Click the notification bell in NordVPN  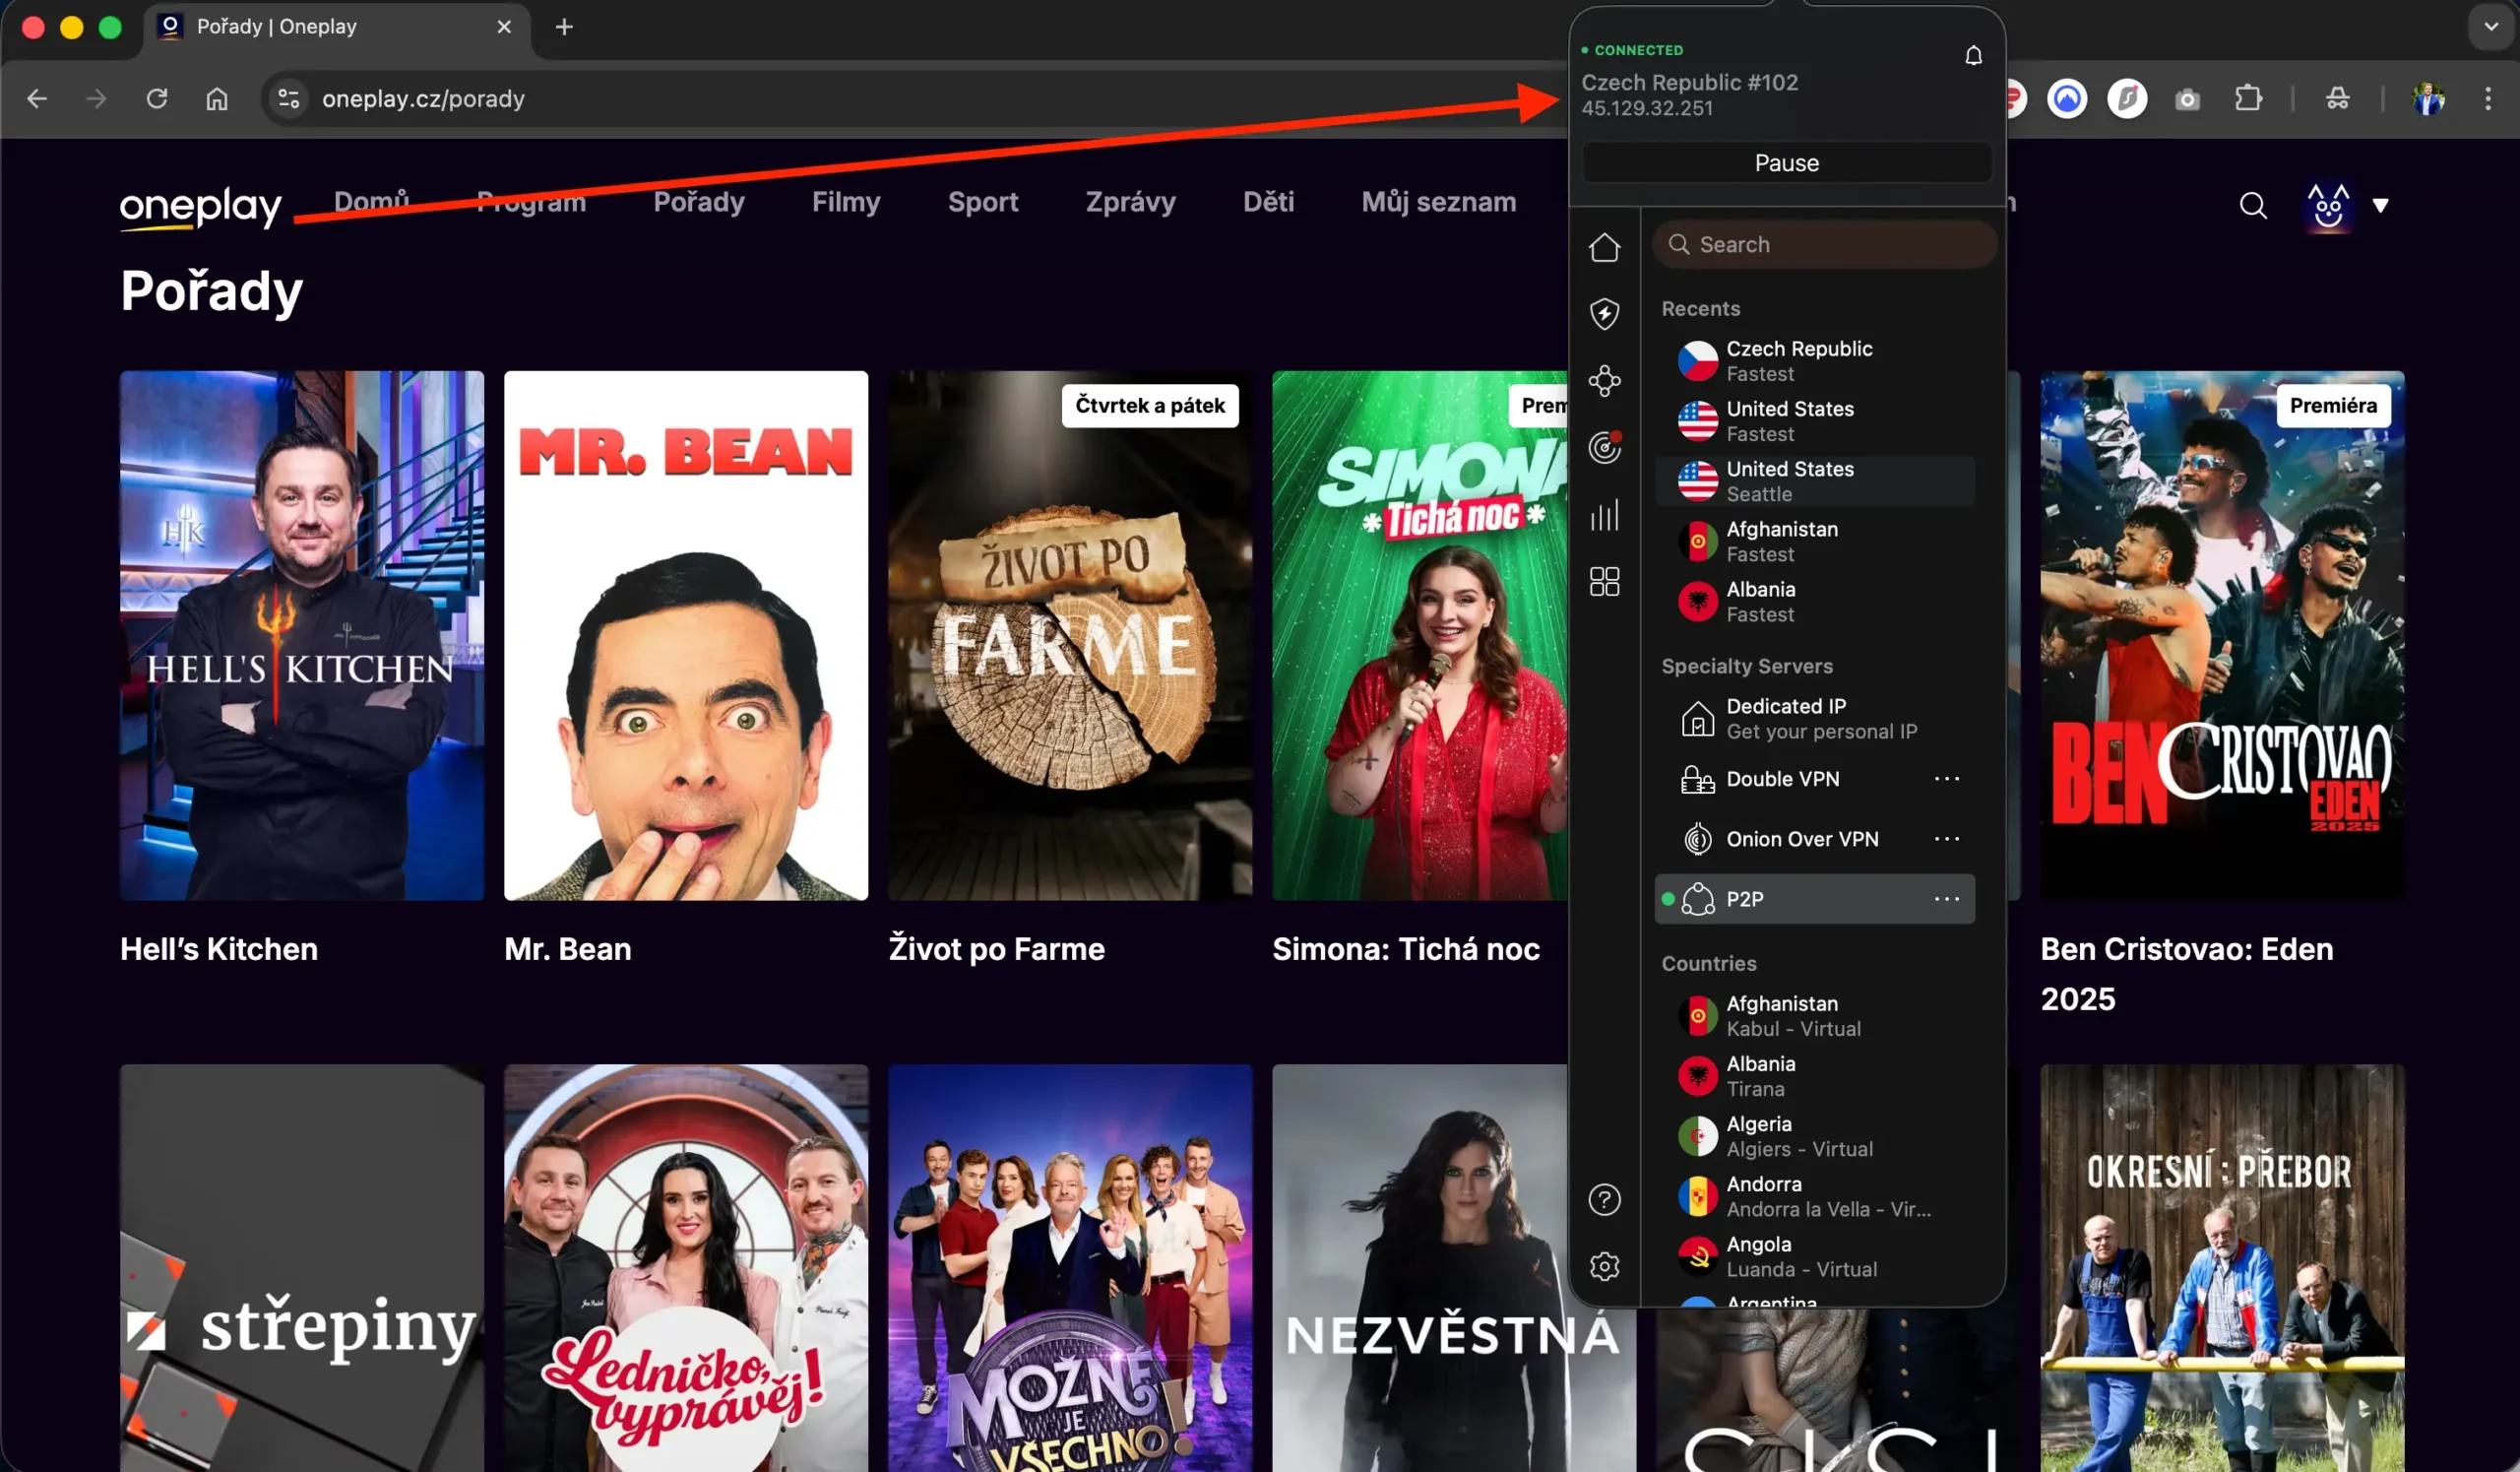pos(1973,55)
